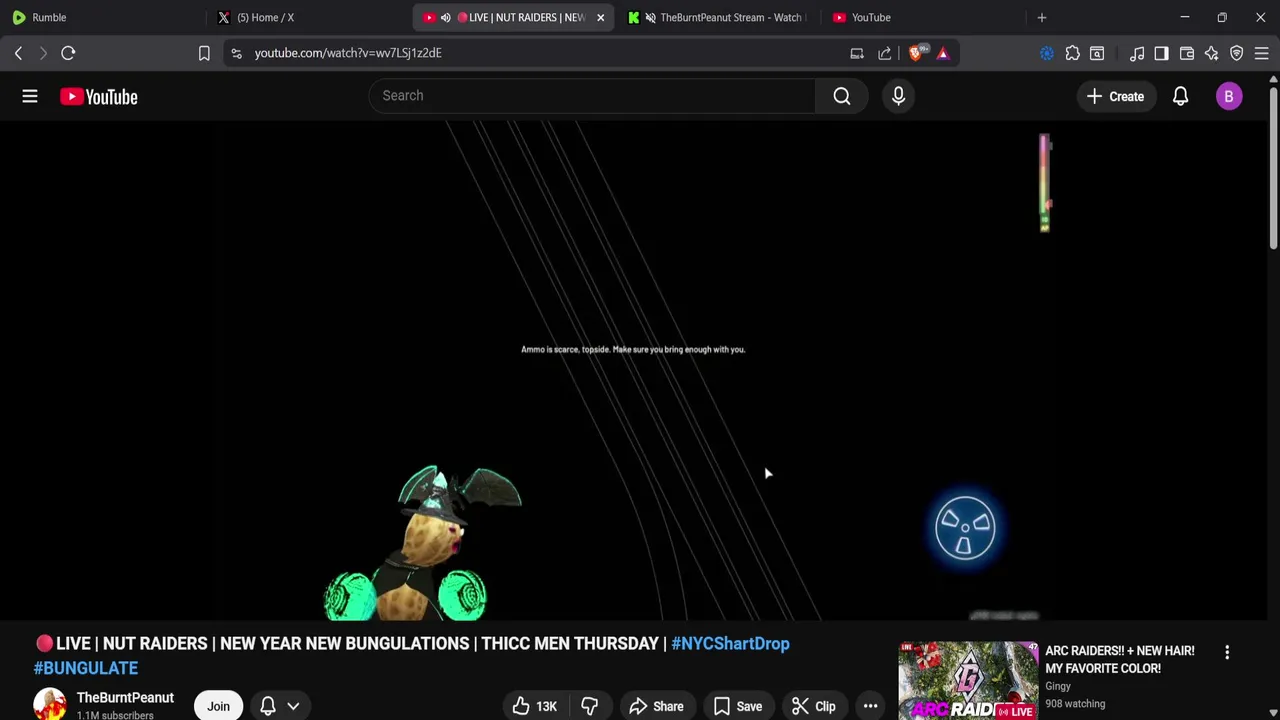Open Brave Shields lion icon
Screen dimensions: 1280x720
(x=916, y=53)
